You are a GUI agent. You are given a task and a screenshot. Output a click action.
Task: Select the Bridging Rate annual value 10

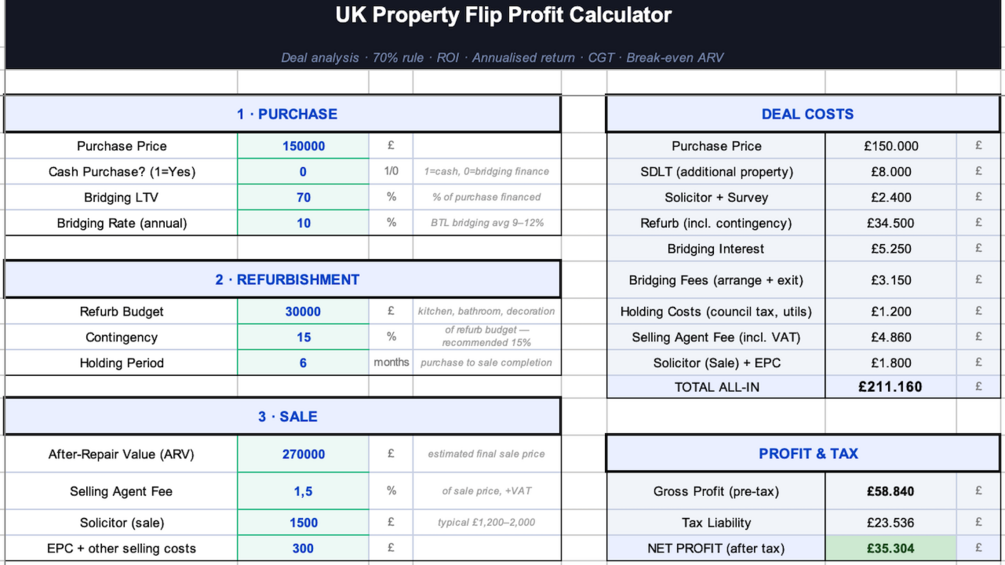(303, 223)
